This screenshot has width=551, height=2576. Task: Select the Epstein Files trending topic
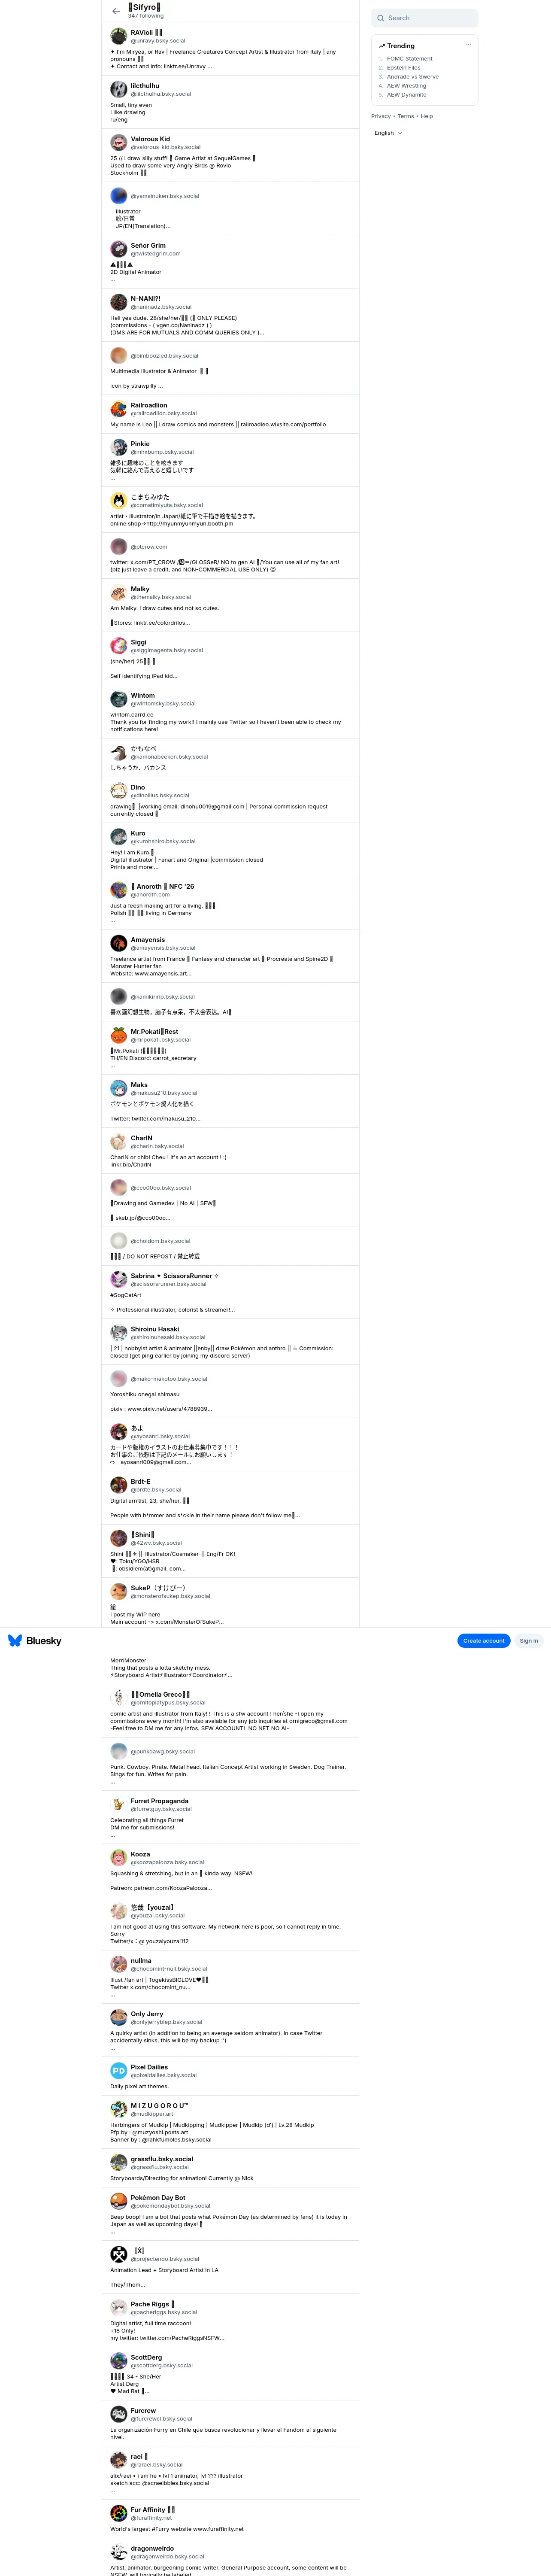point(404,68)
